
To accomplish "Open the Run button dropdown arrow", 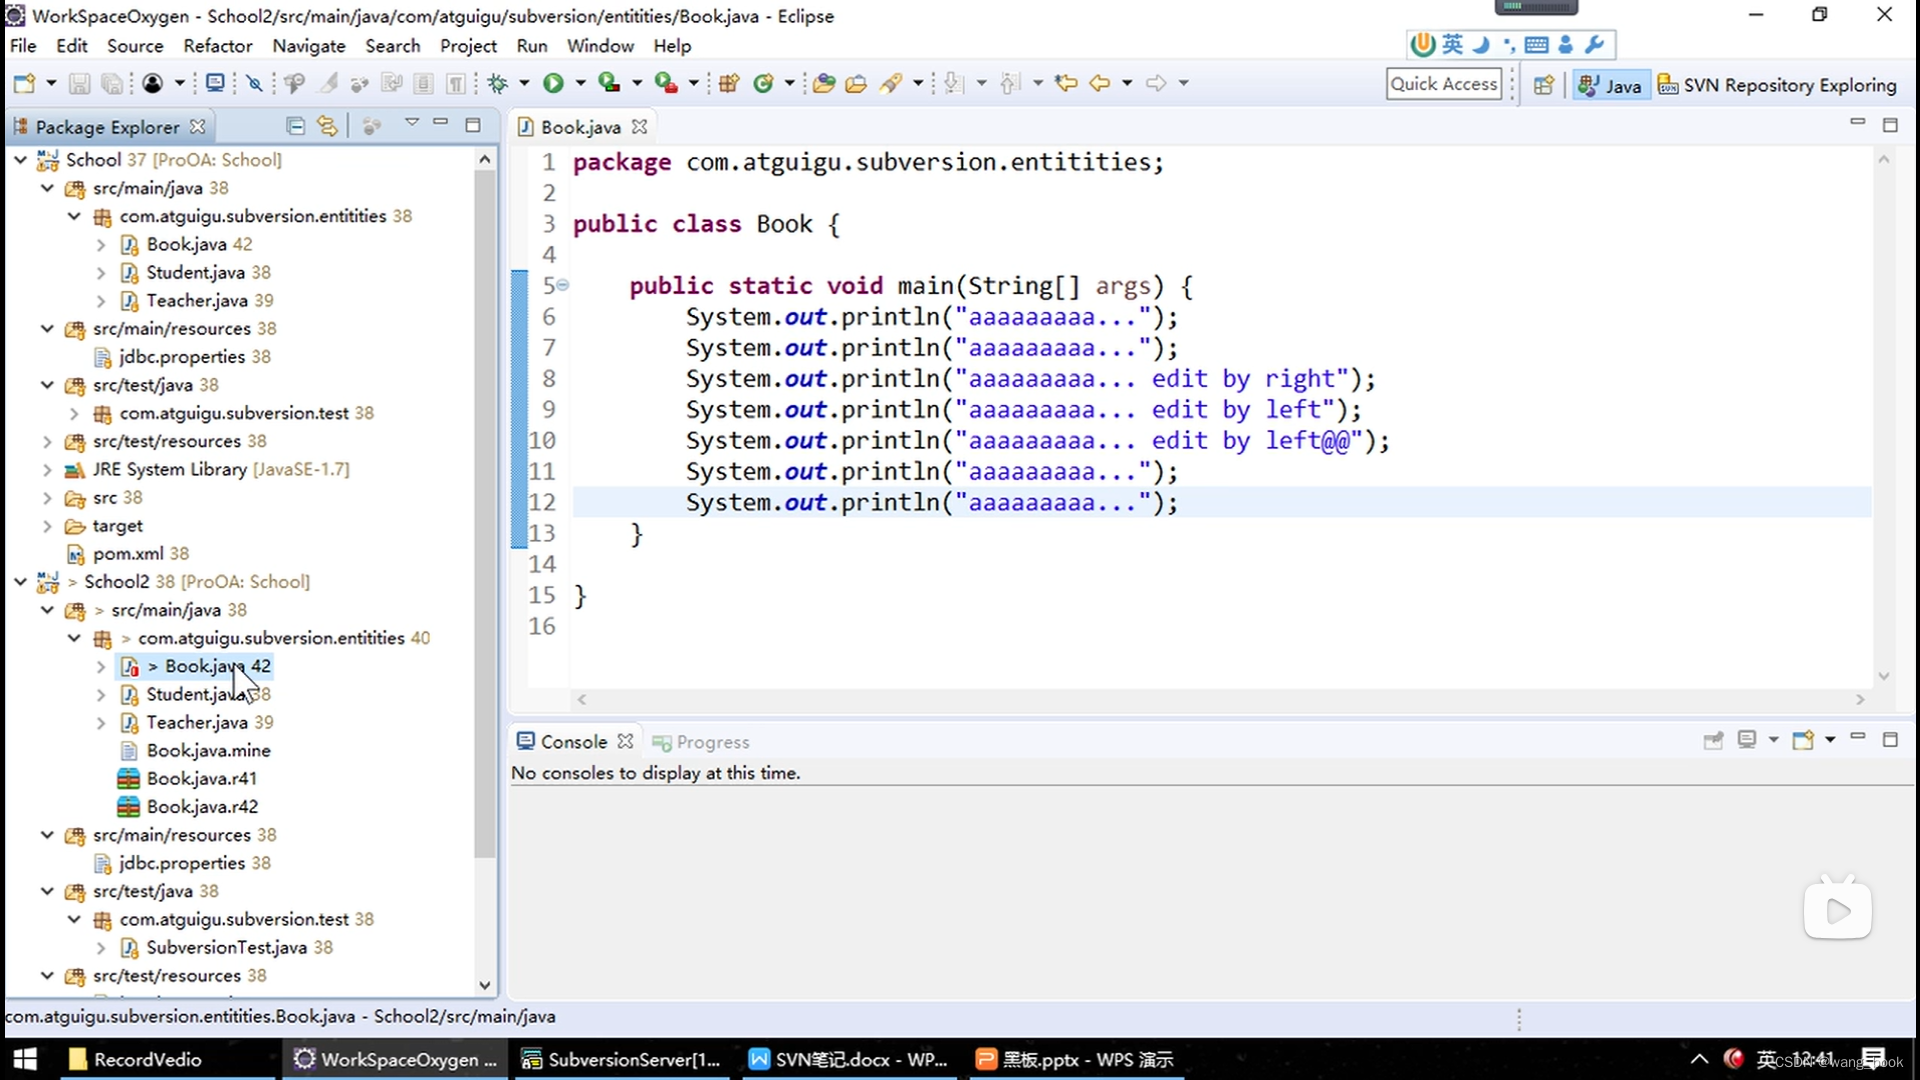I will (580, 83).
